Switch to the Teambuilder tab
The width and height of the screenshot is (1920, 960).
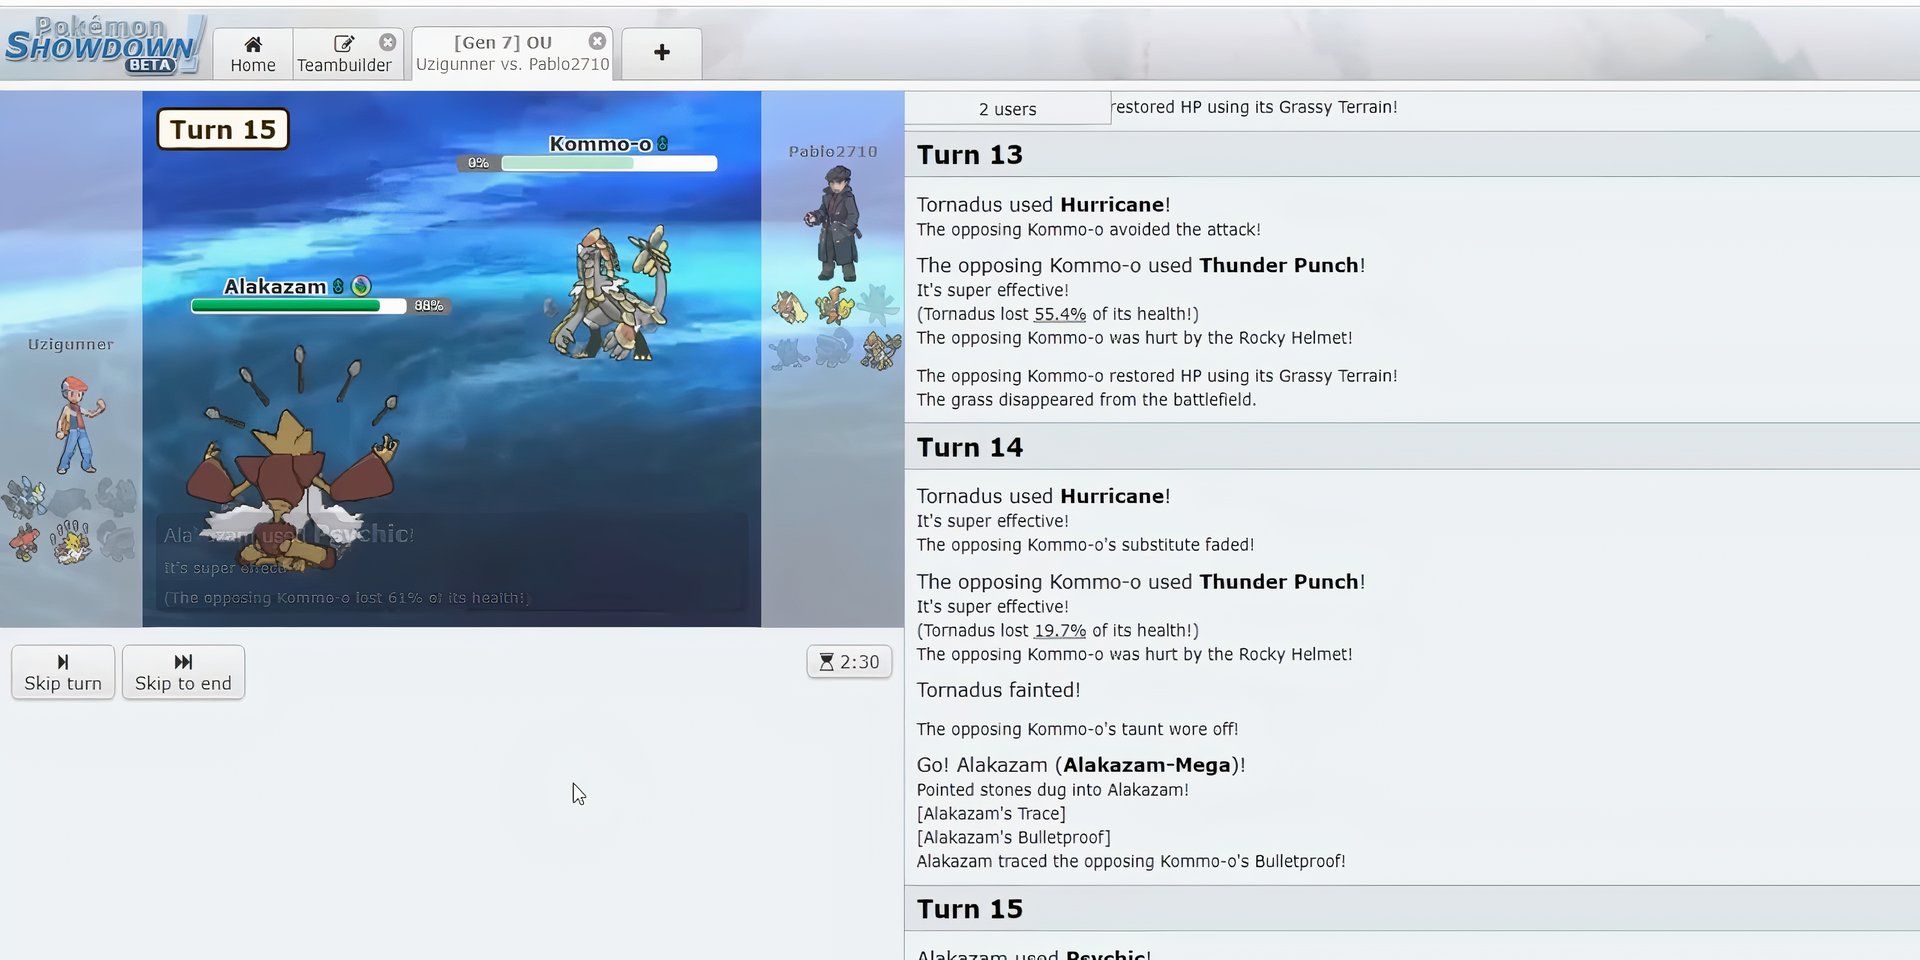pyautogui.click(x=343, y=54)
